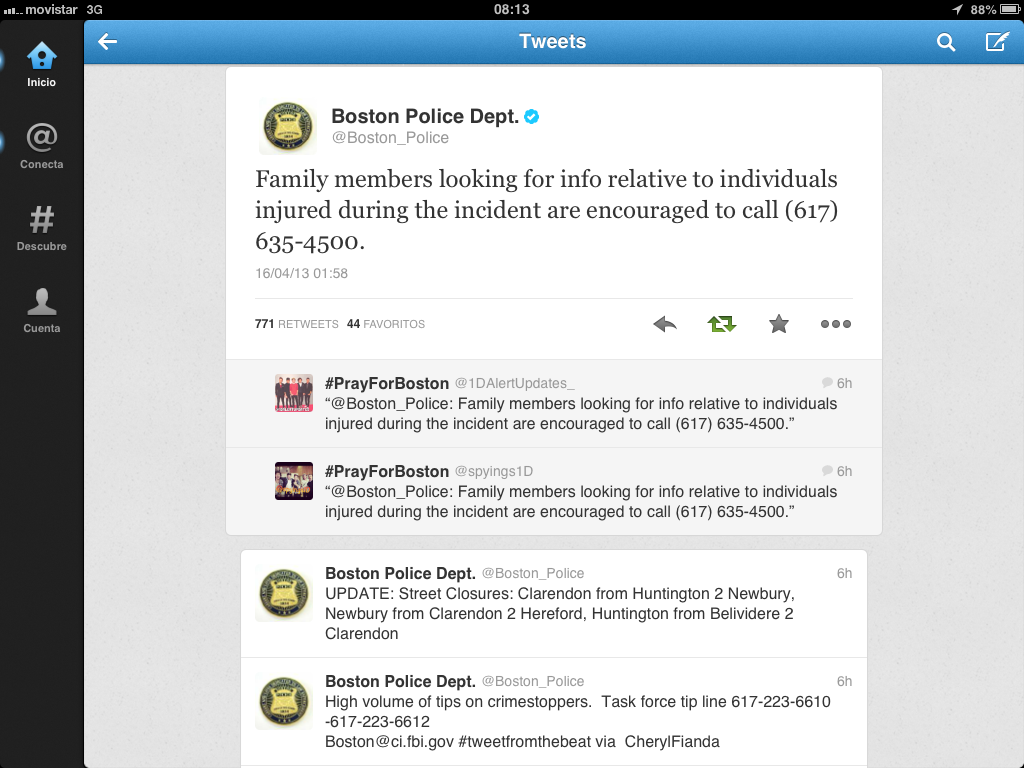
Task: Go to the Cuenta profile tab
Action: point(41,311)
